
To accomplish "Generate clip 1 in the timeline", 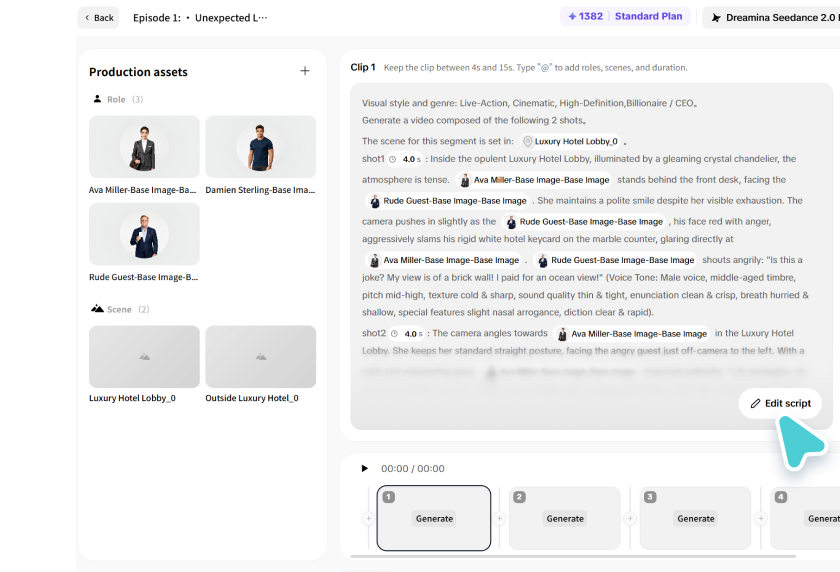I will 434,518.
